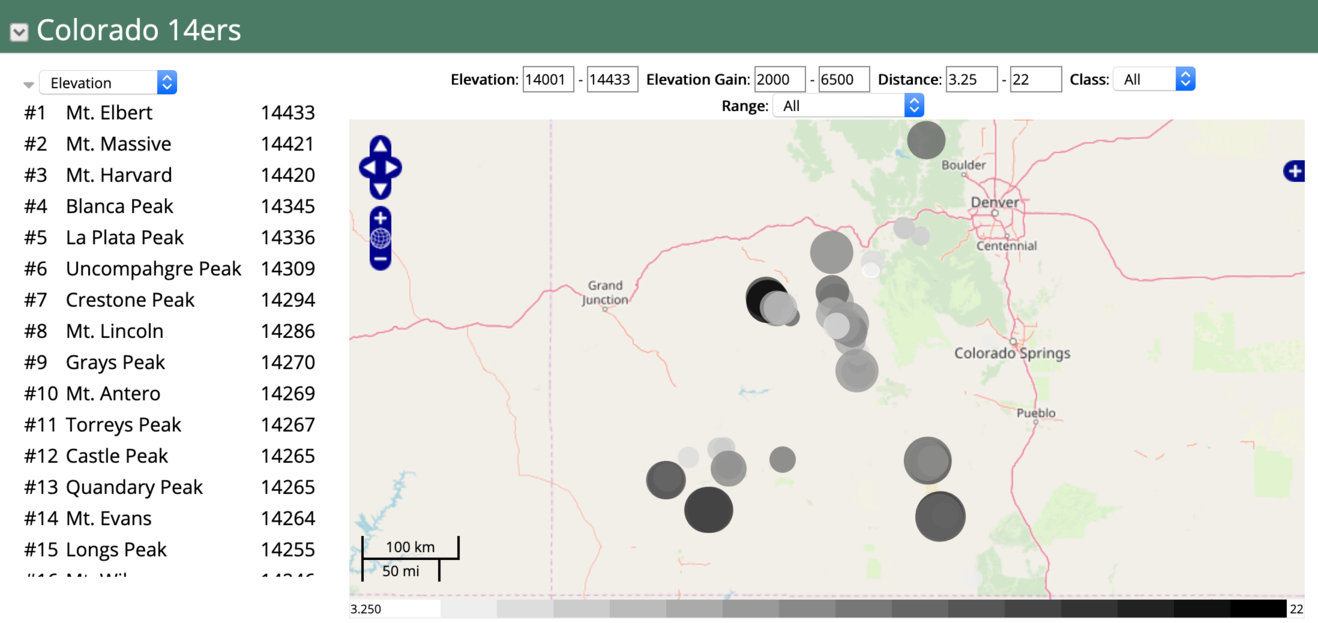The width and height of the screenshot is (1318, 623).
Task: Zoom in on the map
Action: pos(380,218)
